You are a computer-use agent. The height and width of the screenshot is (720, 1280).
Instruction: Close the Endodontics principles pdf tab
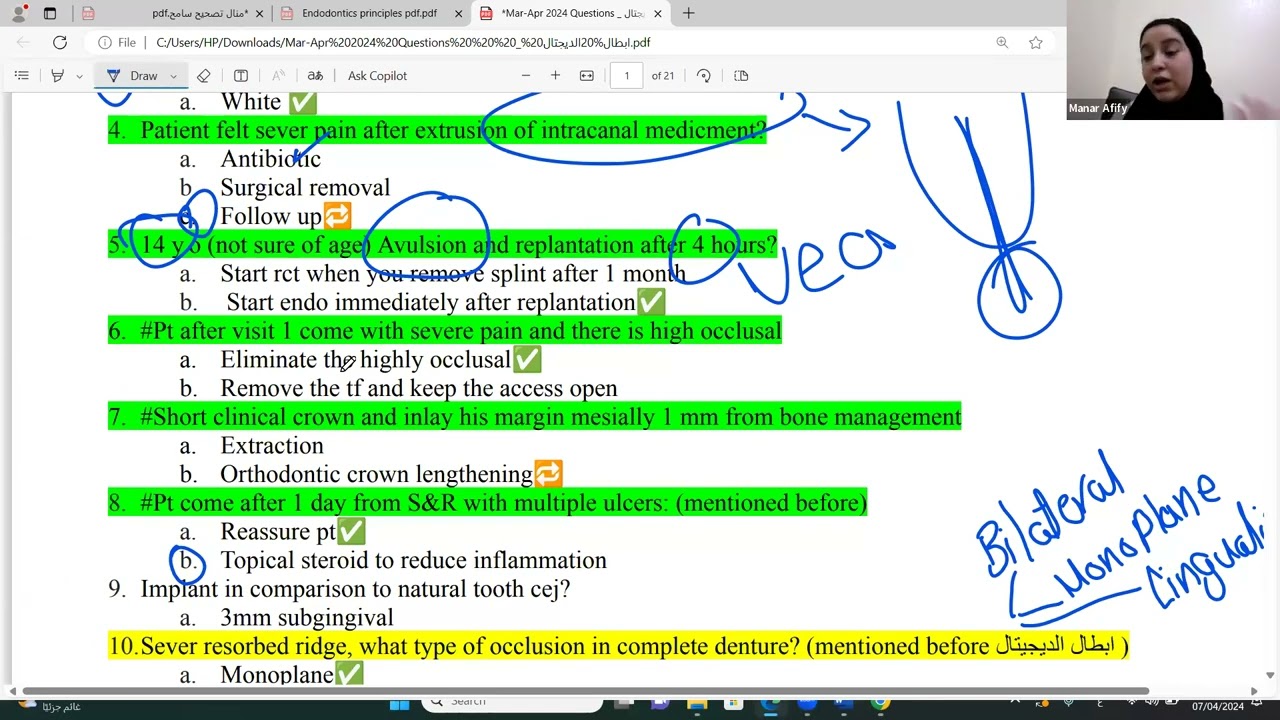tap(459, 14)
